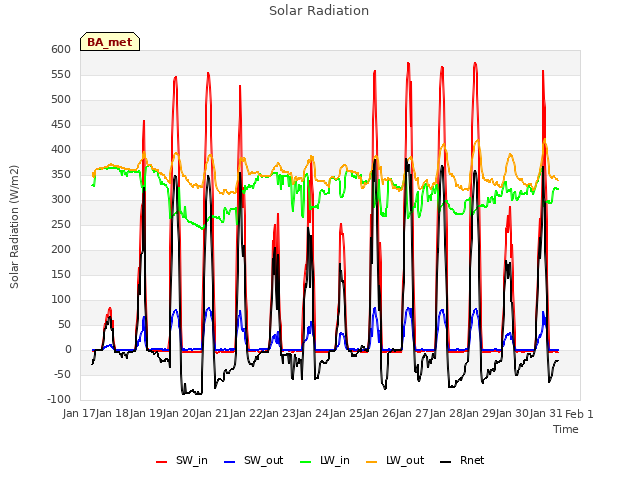
Task: Click the orange LW_out legend swatch
Action: [372, 462]
